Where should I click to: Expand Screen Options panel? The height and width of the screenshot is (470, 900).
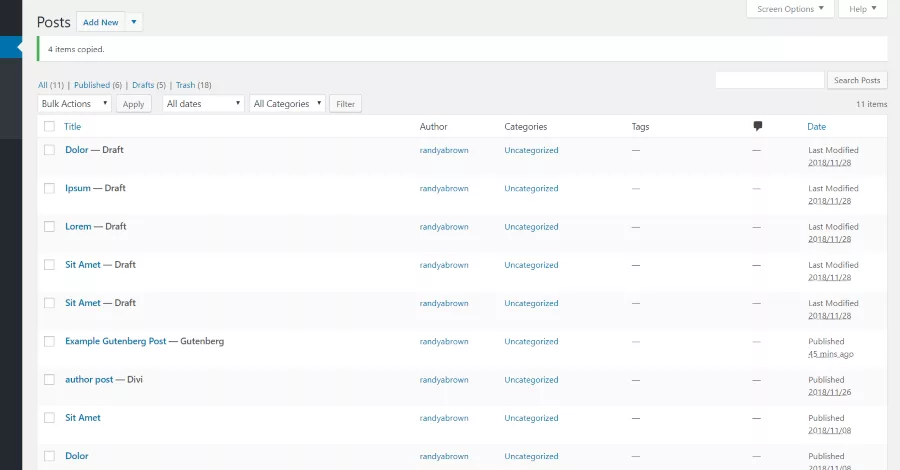[790, 9]
